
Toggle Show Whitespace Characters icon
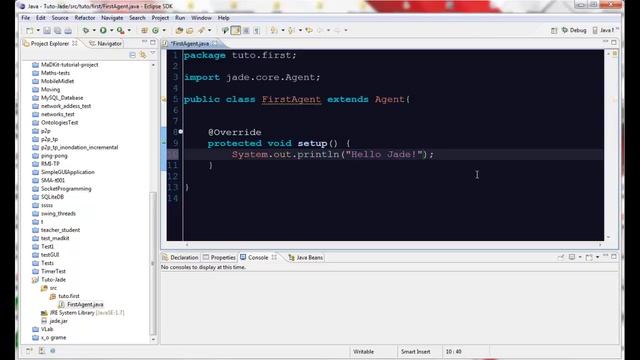point(257,30)
